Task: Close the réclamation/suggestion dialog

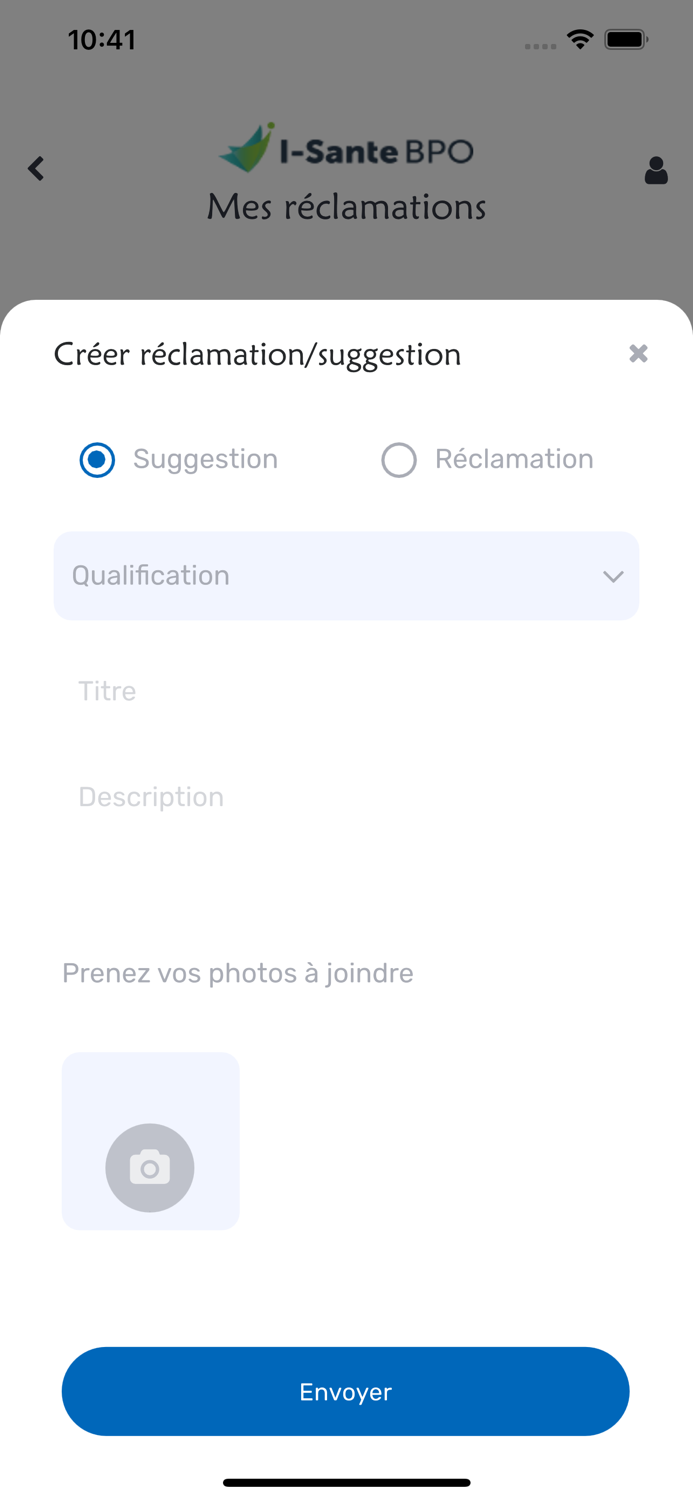Action: 638,353
